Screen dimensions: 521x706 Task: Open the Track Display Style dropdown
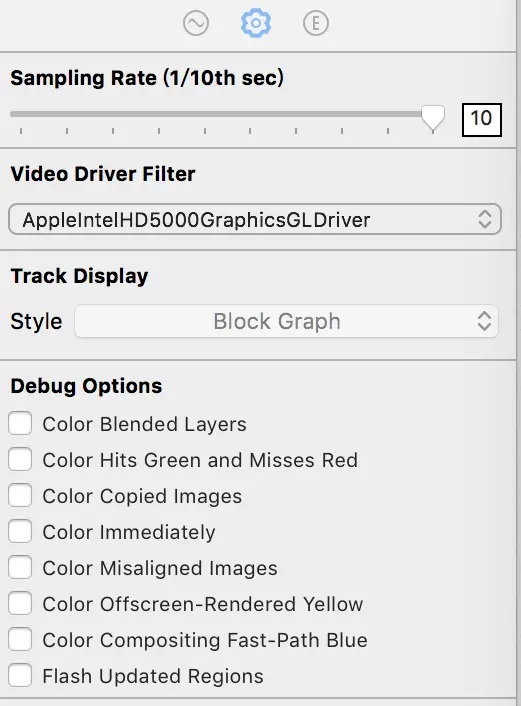point(286,321)
